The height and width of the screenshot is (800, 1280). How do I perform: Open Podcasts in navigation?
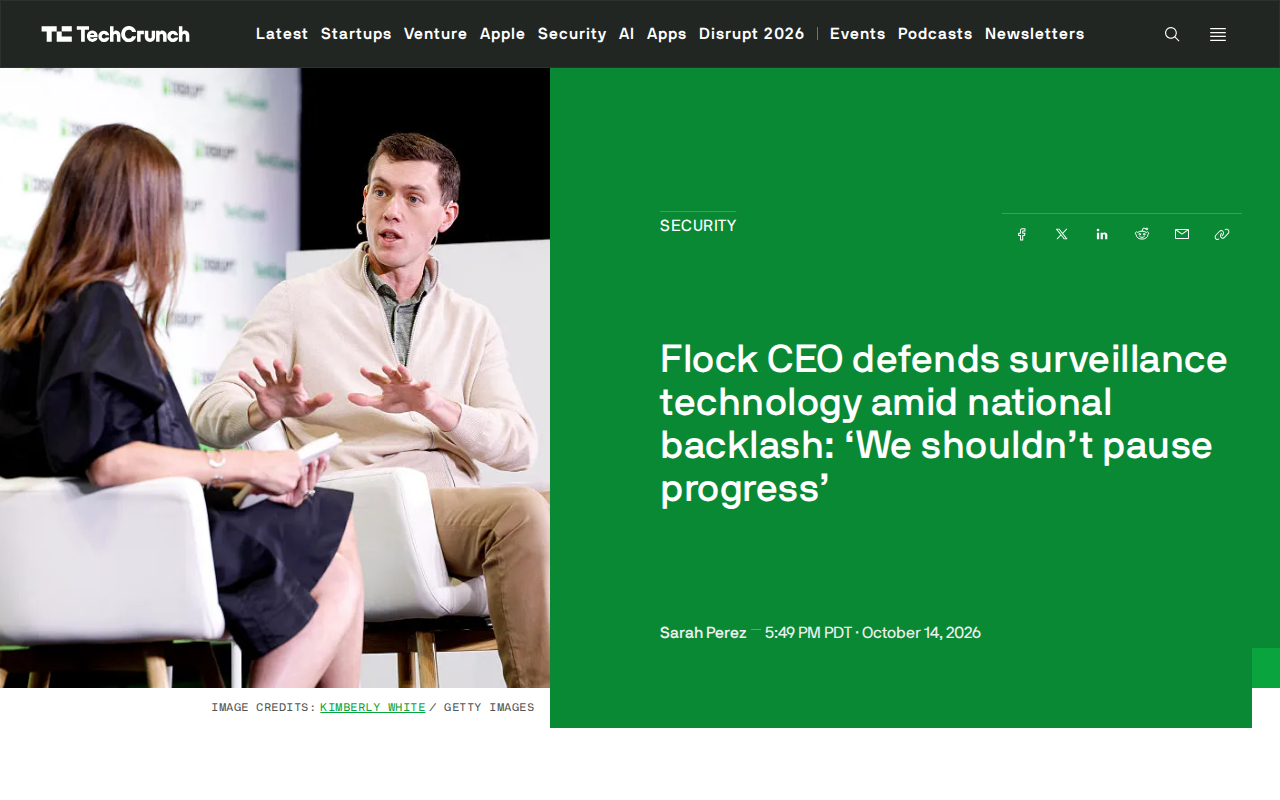point(935,34)
